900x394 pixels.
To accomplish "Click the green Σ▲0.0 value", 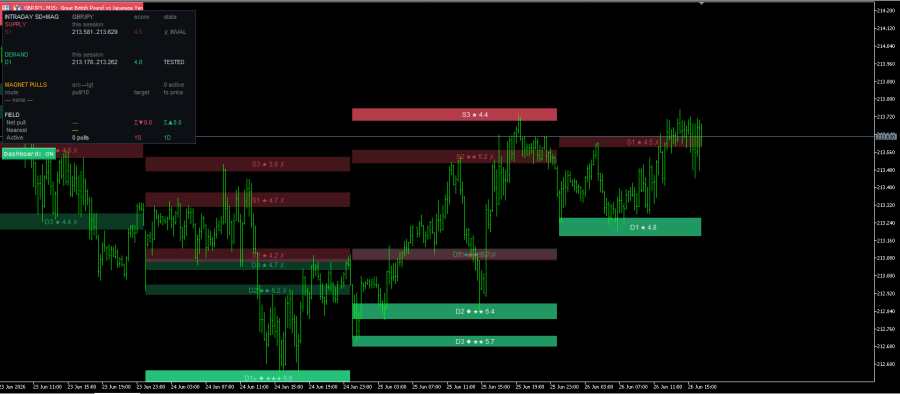I will (172, 122).
